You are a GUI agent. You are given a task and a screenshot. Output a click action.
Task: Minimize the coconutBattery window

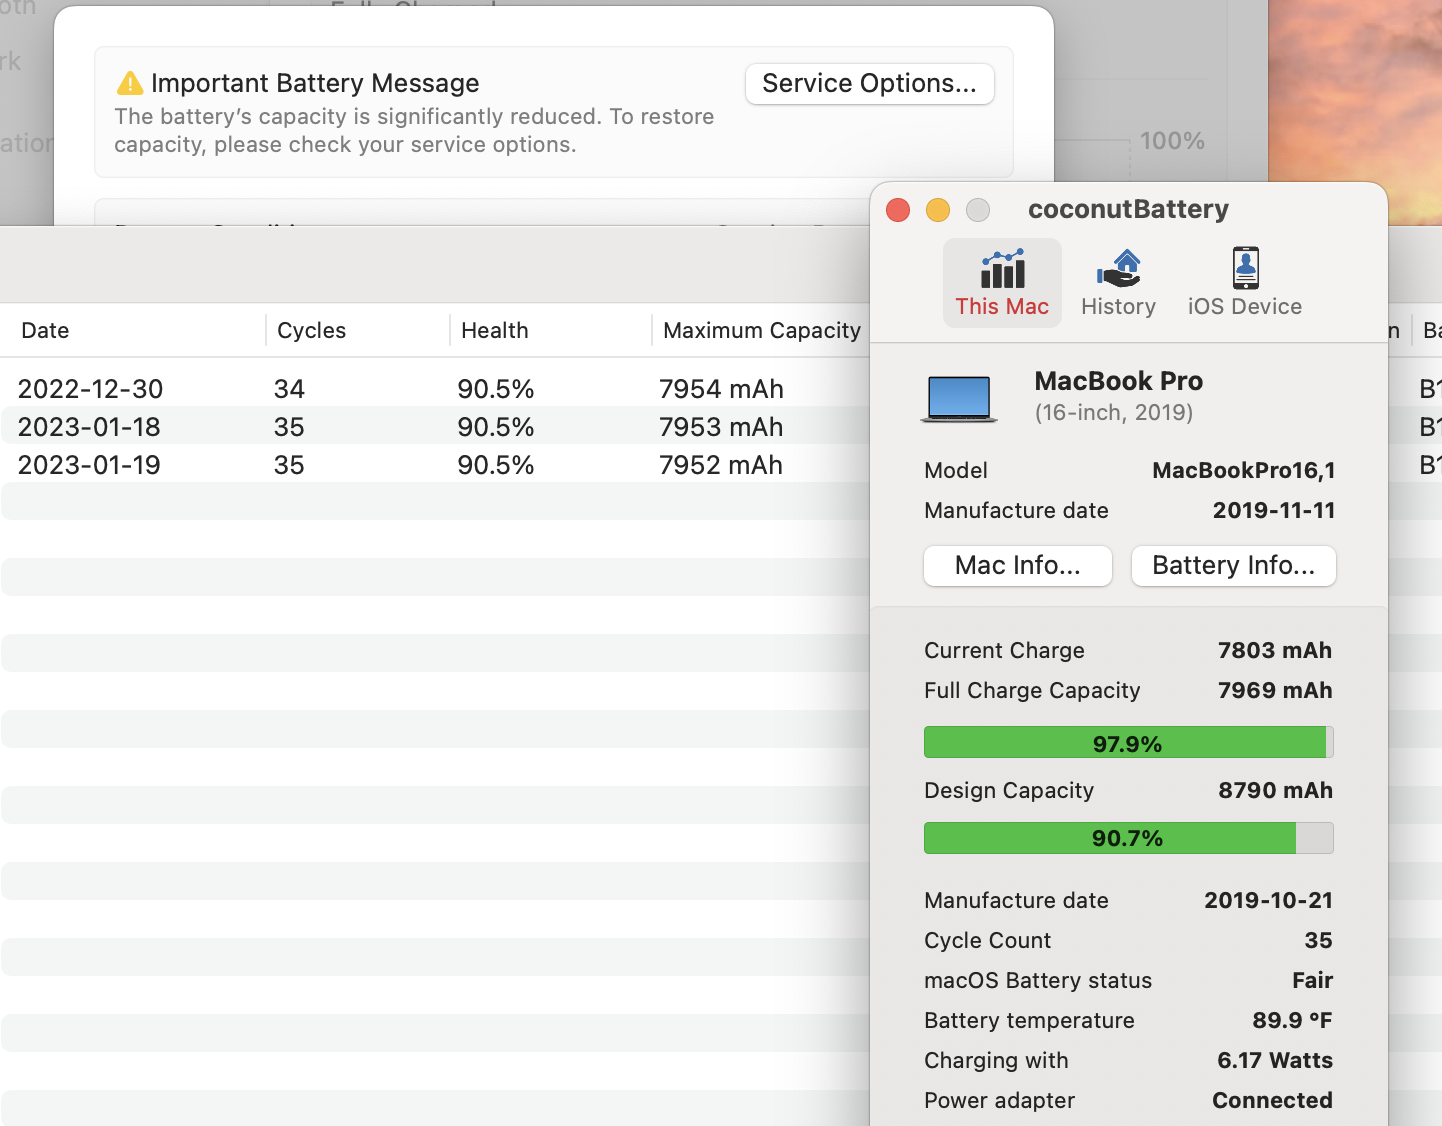[x=938, y=210]
